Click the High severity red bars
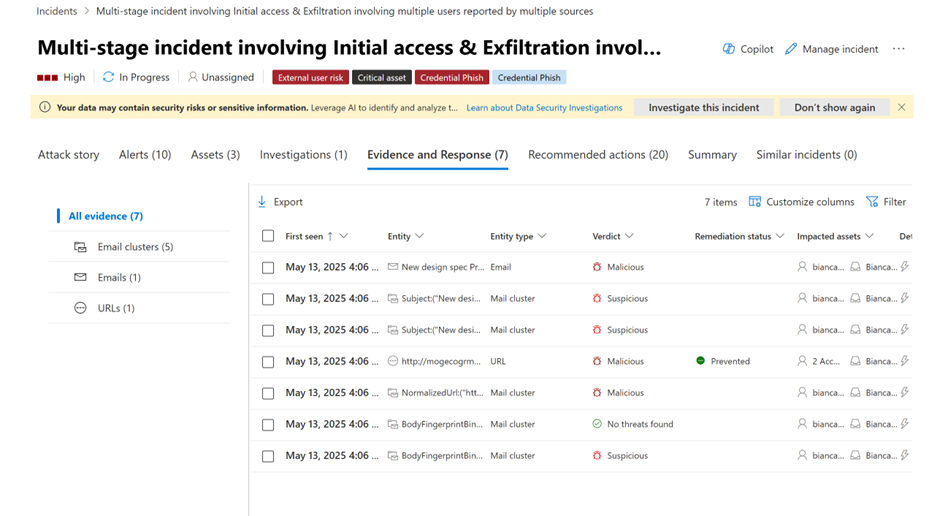Screen dimensions: 940x516 coord(47,77)
